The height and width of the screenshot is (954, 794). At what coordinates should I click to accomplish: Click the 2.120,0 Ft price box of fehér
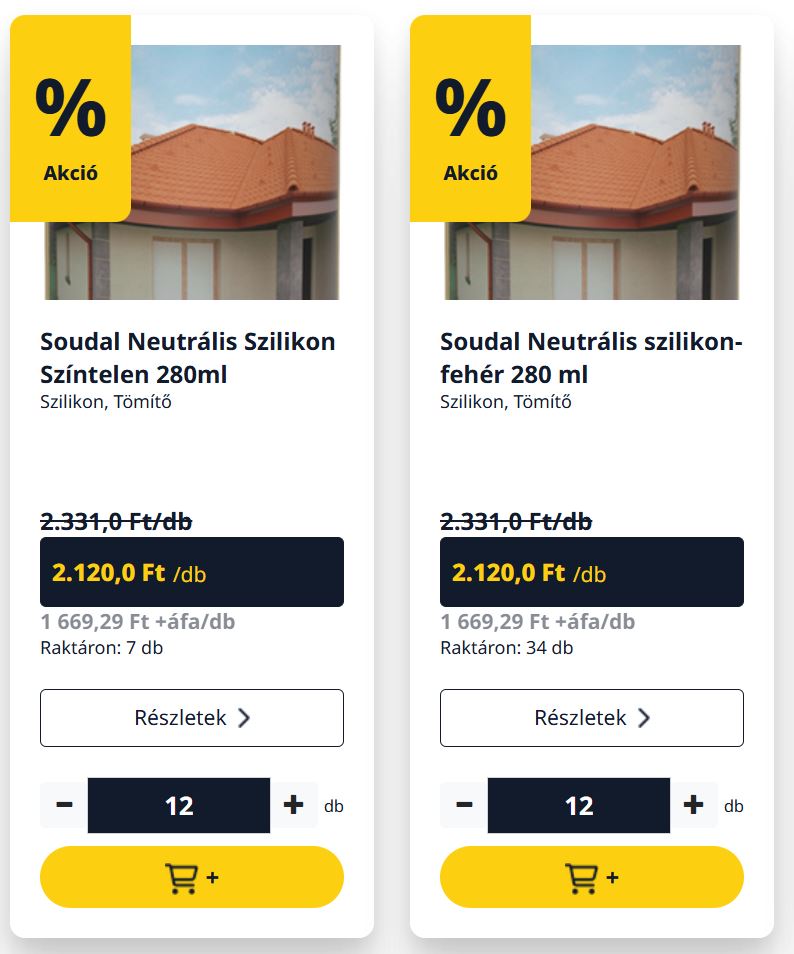[x=591, y=572]
